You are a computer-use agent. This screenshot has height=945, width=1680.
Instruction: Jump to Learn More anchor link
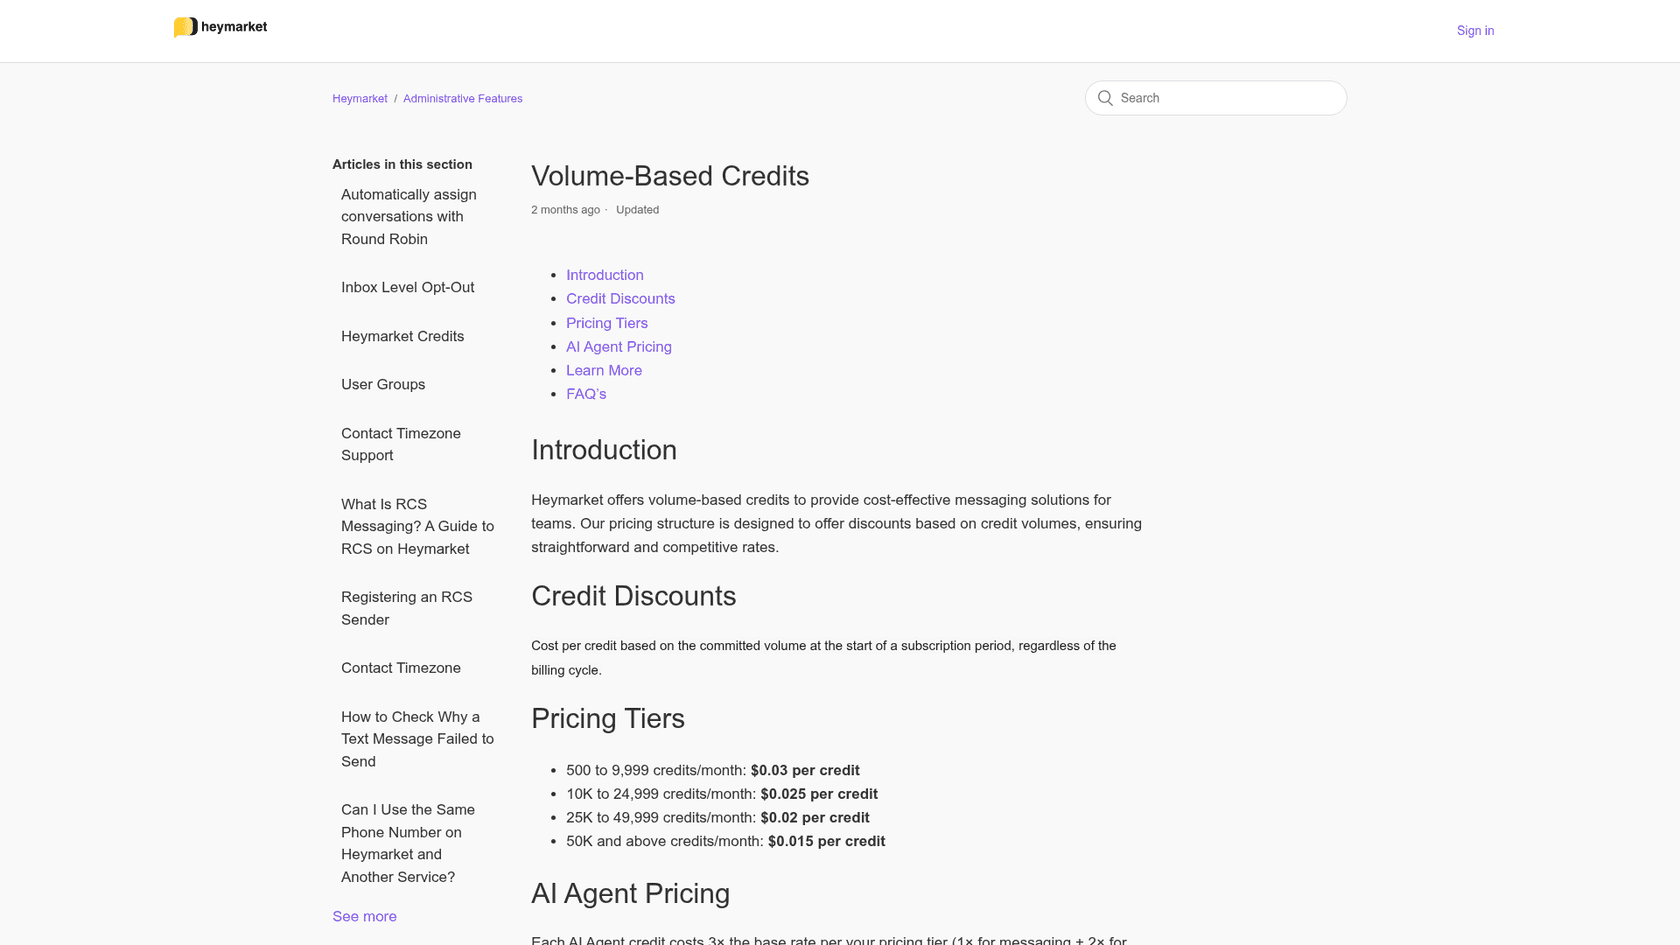[604, 370]
